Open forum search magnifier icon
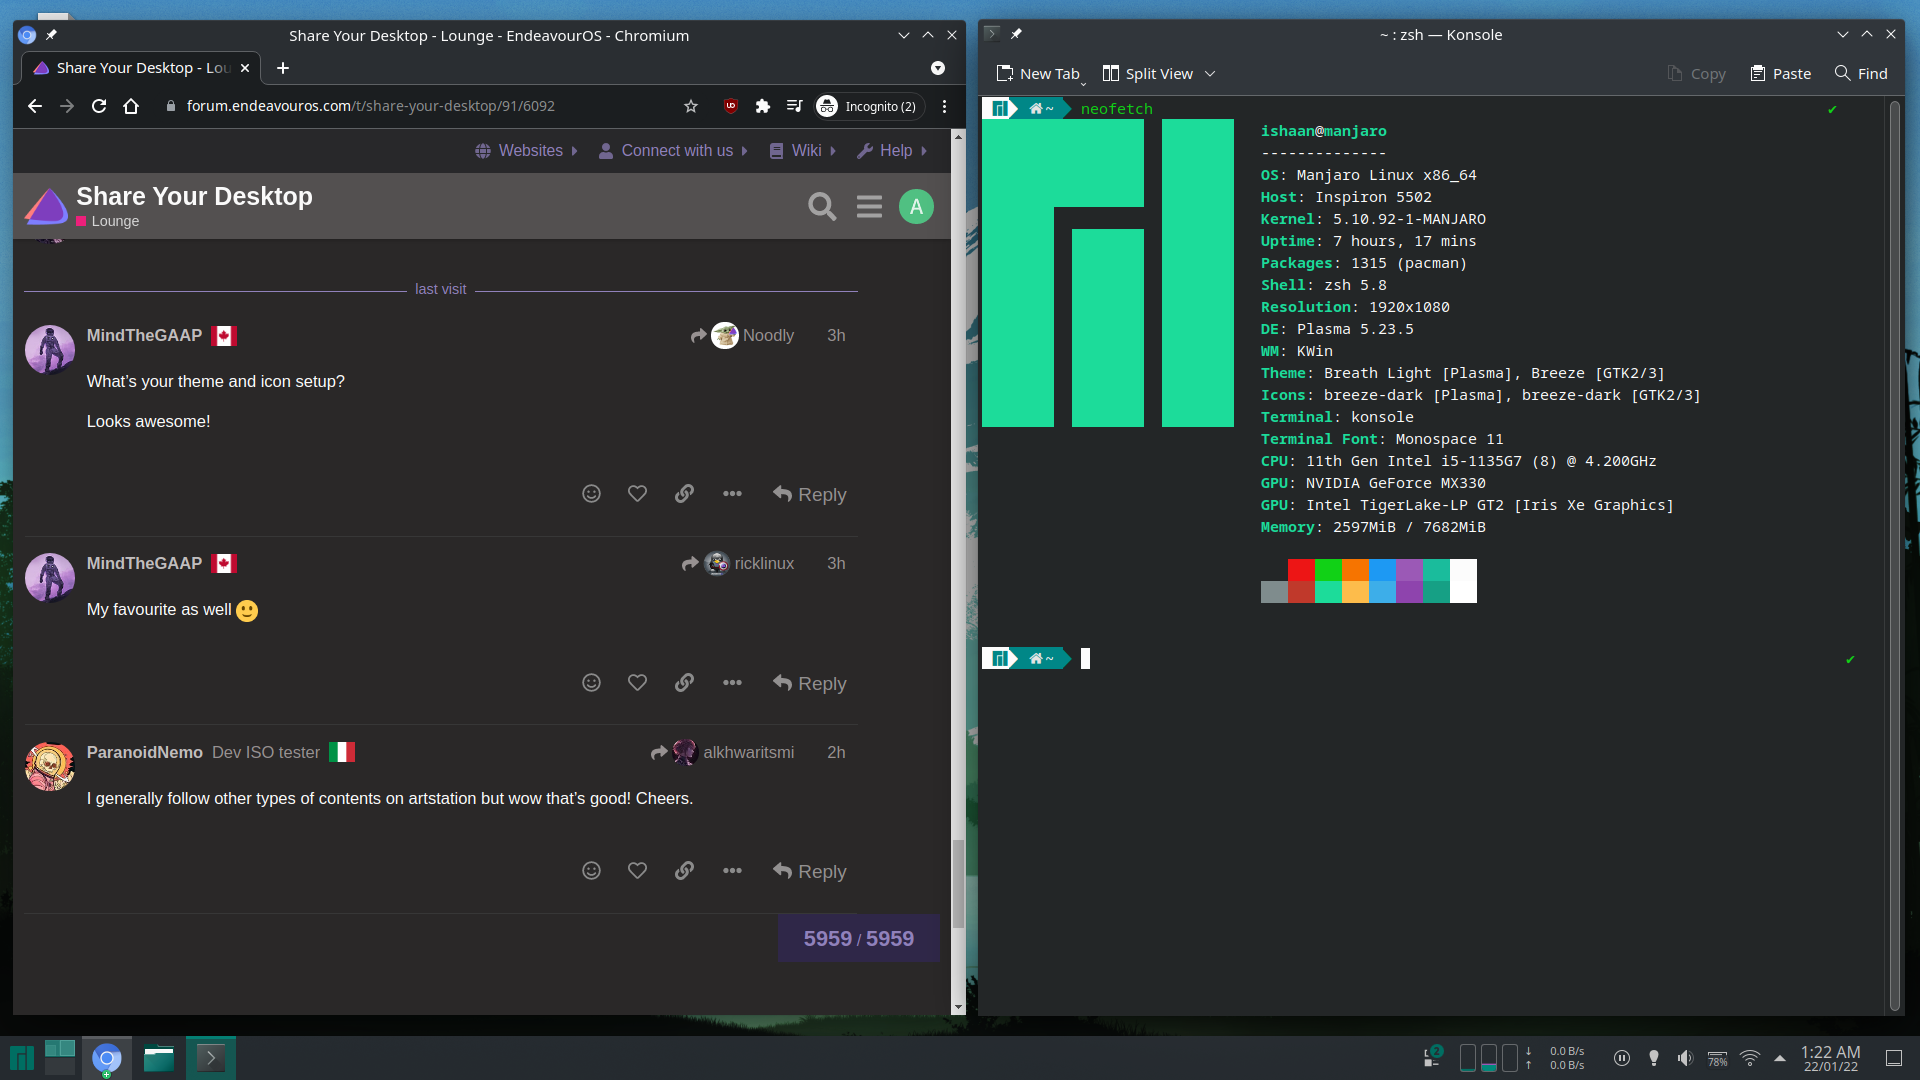The height and width of the screenshot is (1080, 1920). [822, 207]
